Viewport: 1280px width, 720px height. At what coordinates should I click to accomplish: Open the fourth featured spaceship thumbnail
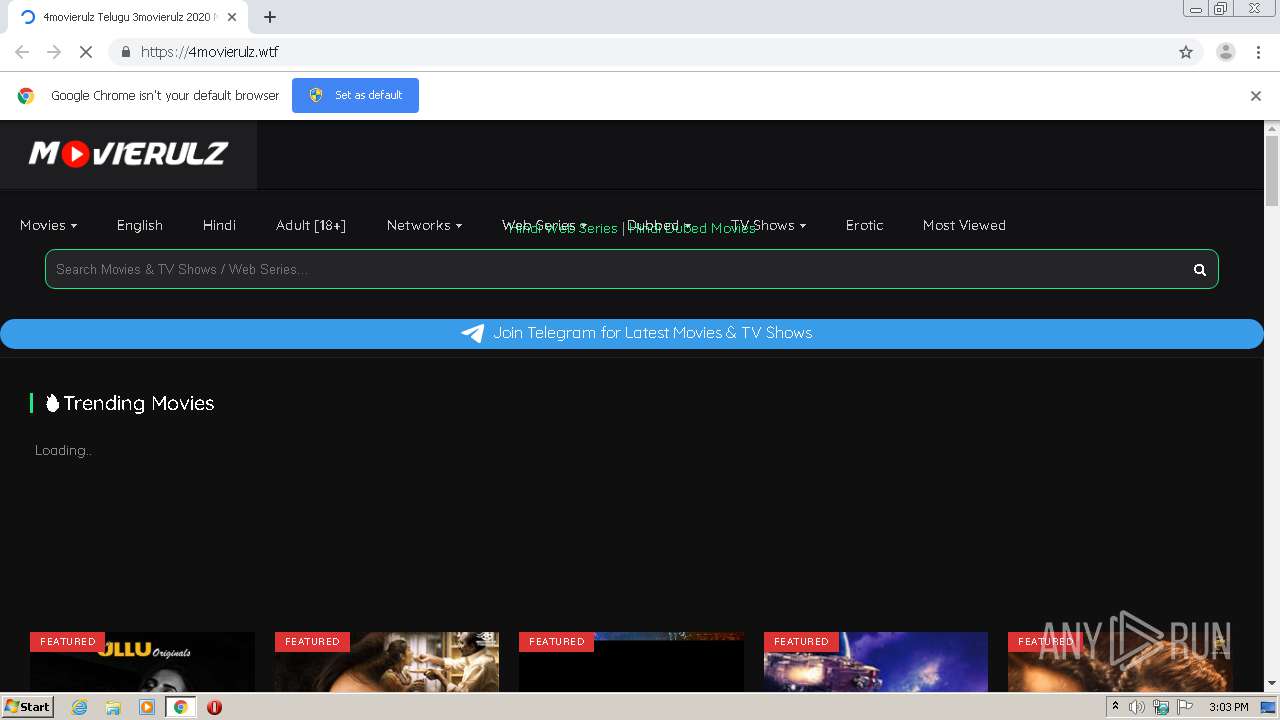pos(876,661)
